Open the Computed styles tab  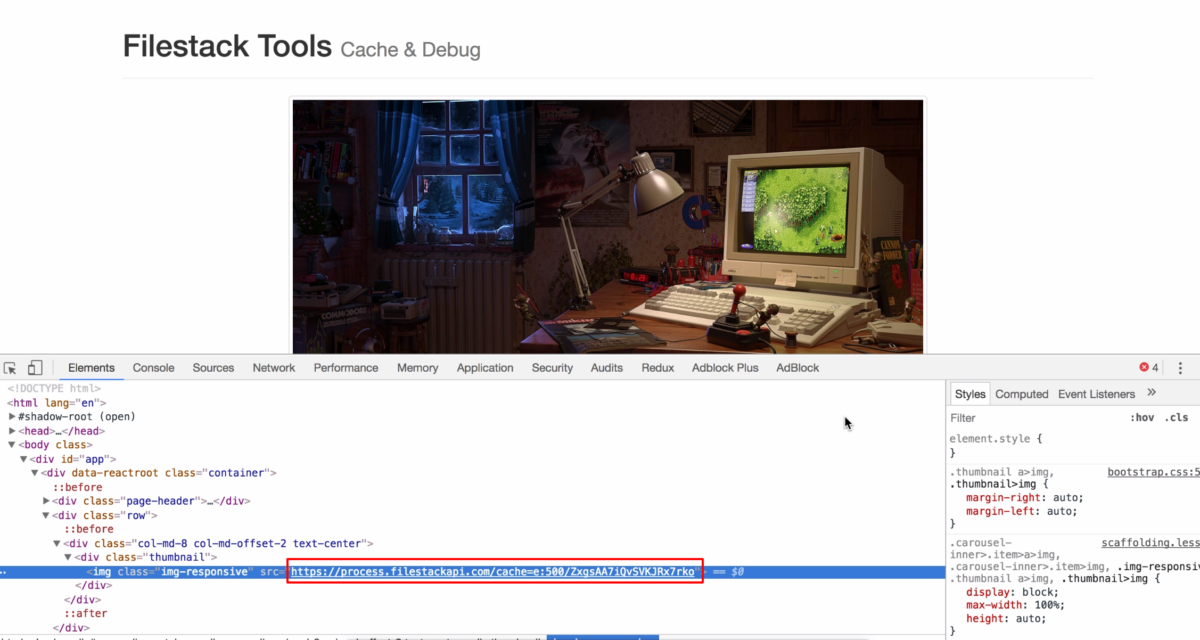pyautogui.click(x=1021, y=393)
